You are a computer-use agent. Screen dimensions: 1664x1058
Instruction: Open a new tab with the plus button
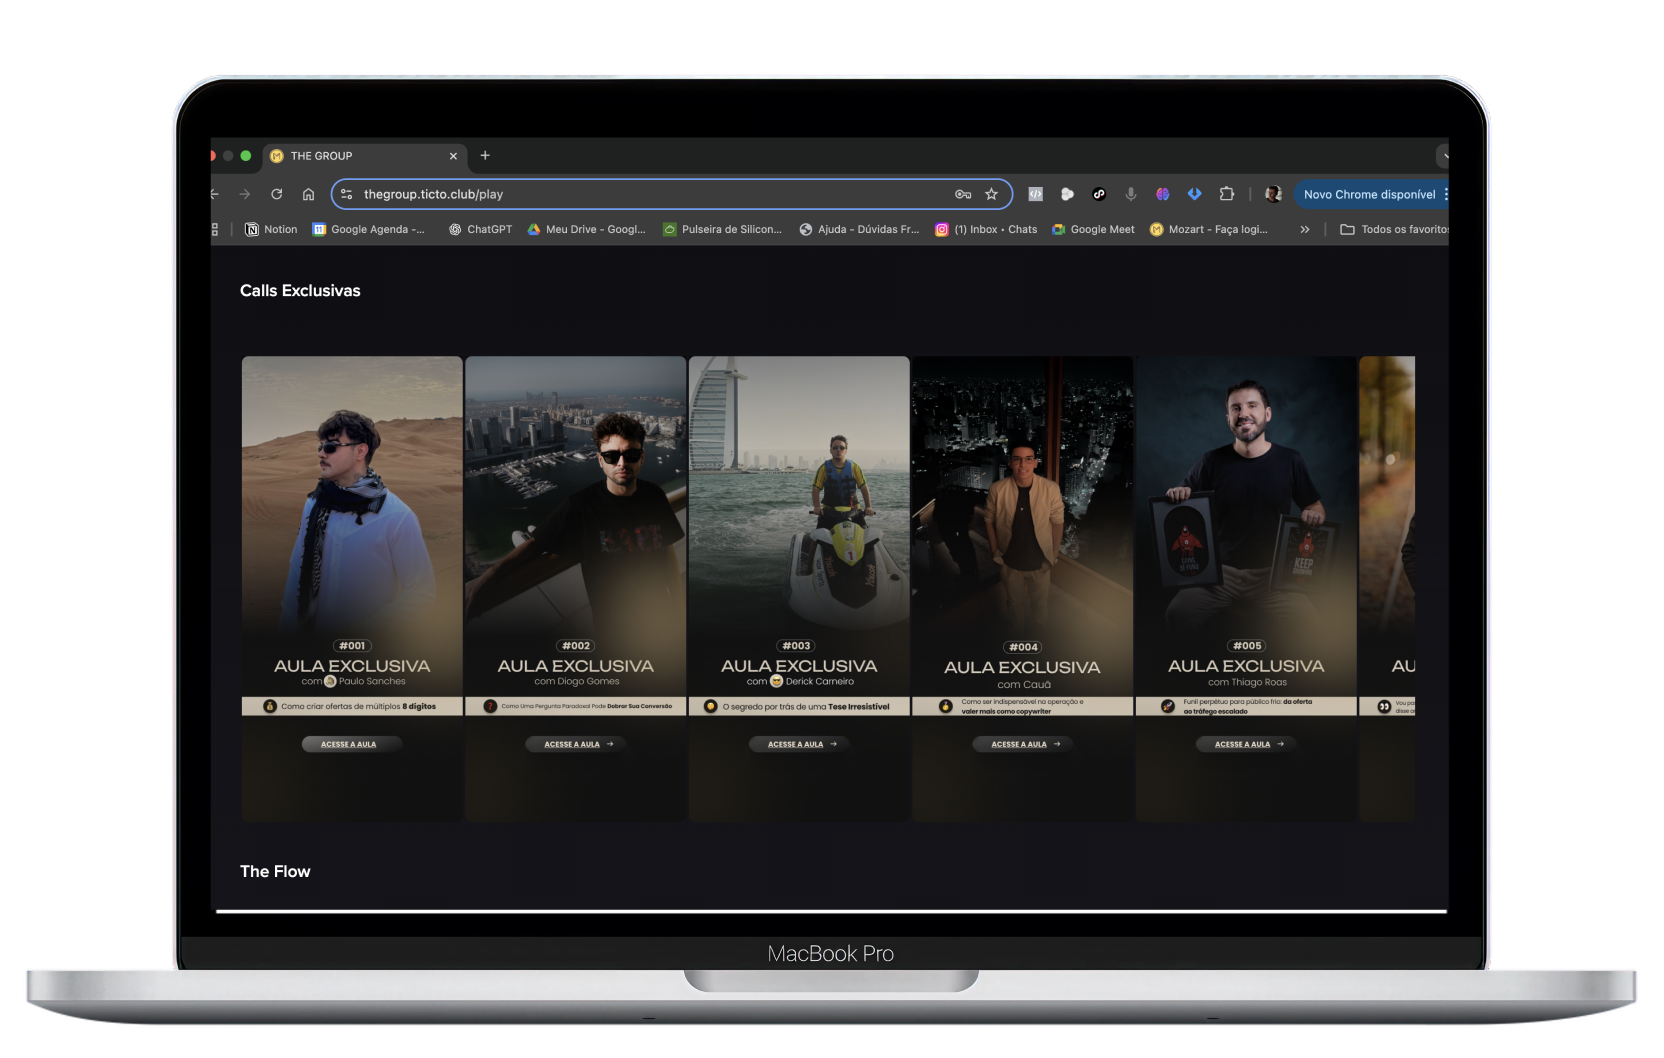pyautogui.click(x=485, y=155)
